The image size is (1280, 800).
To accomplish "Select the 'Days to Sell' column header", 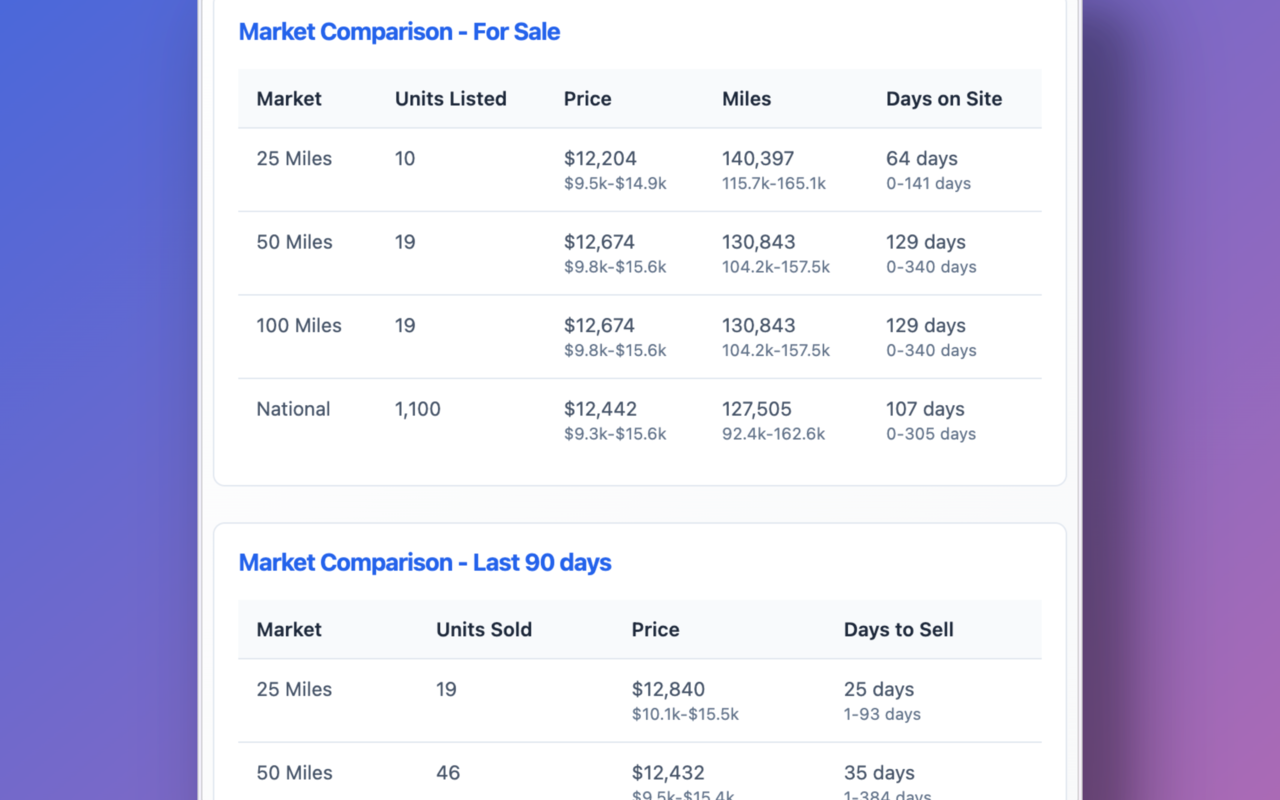I will [x=899, y=630].
